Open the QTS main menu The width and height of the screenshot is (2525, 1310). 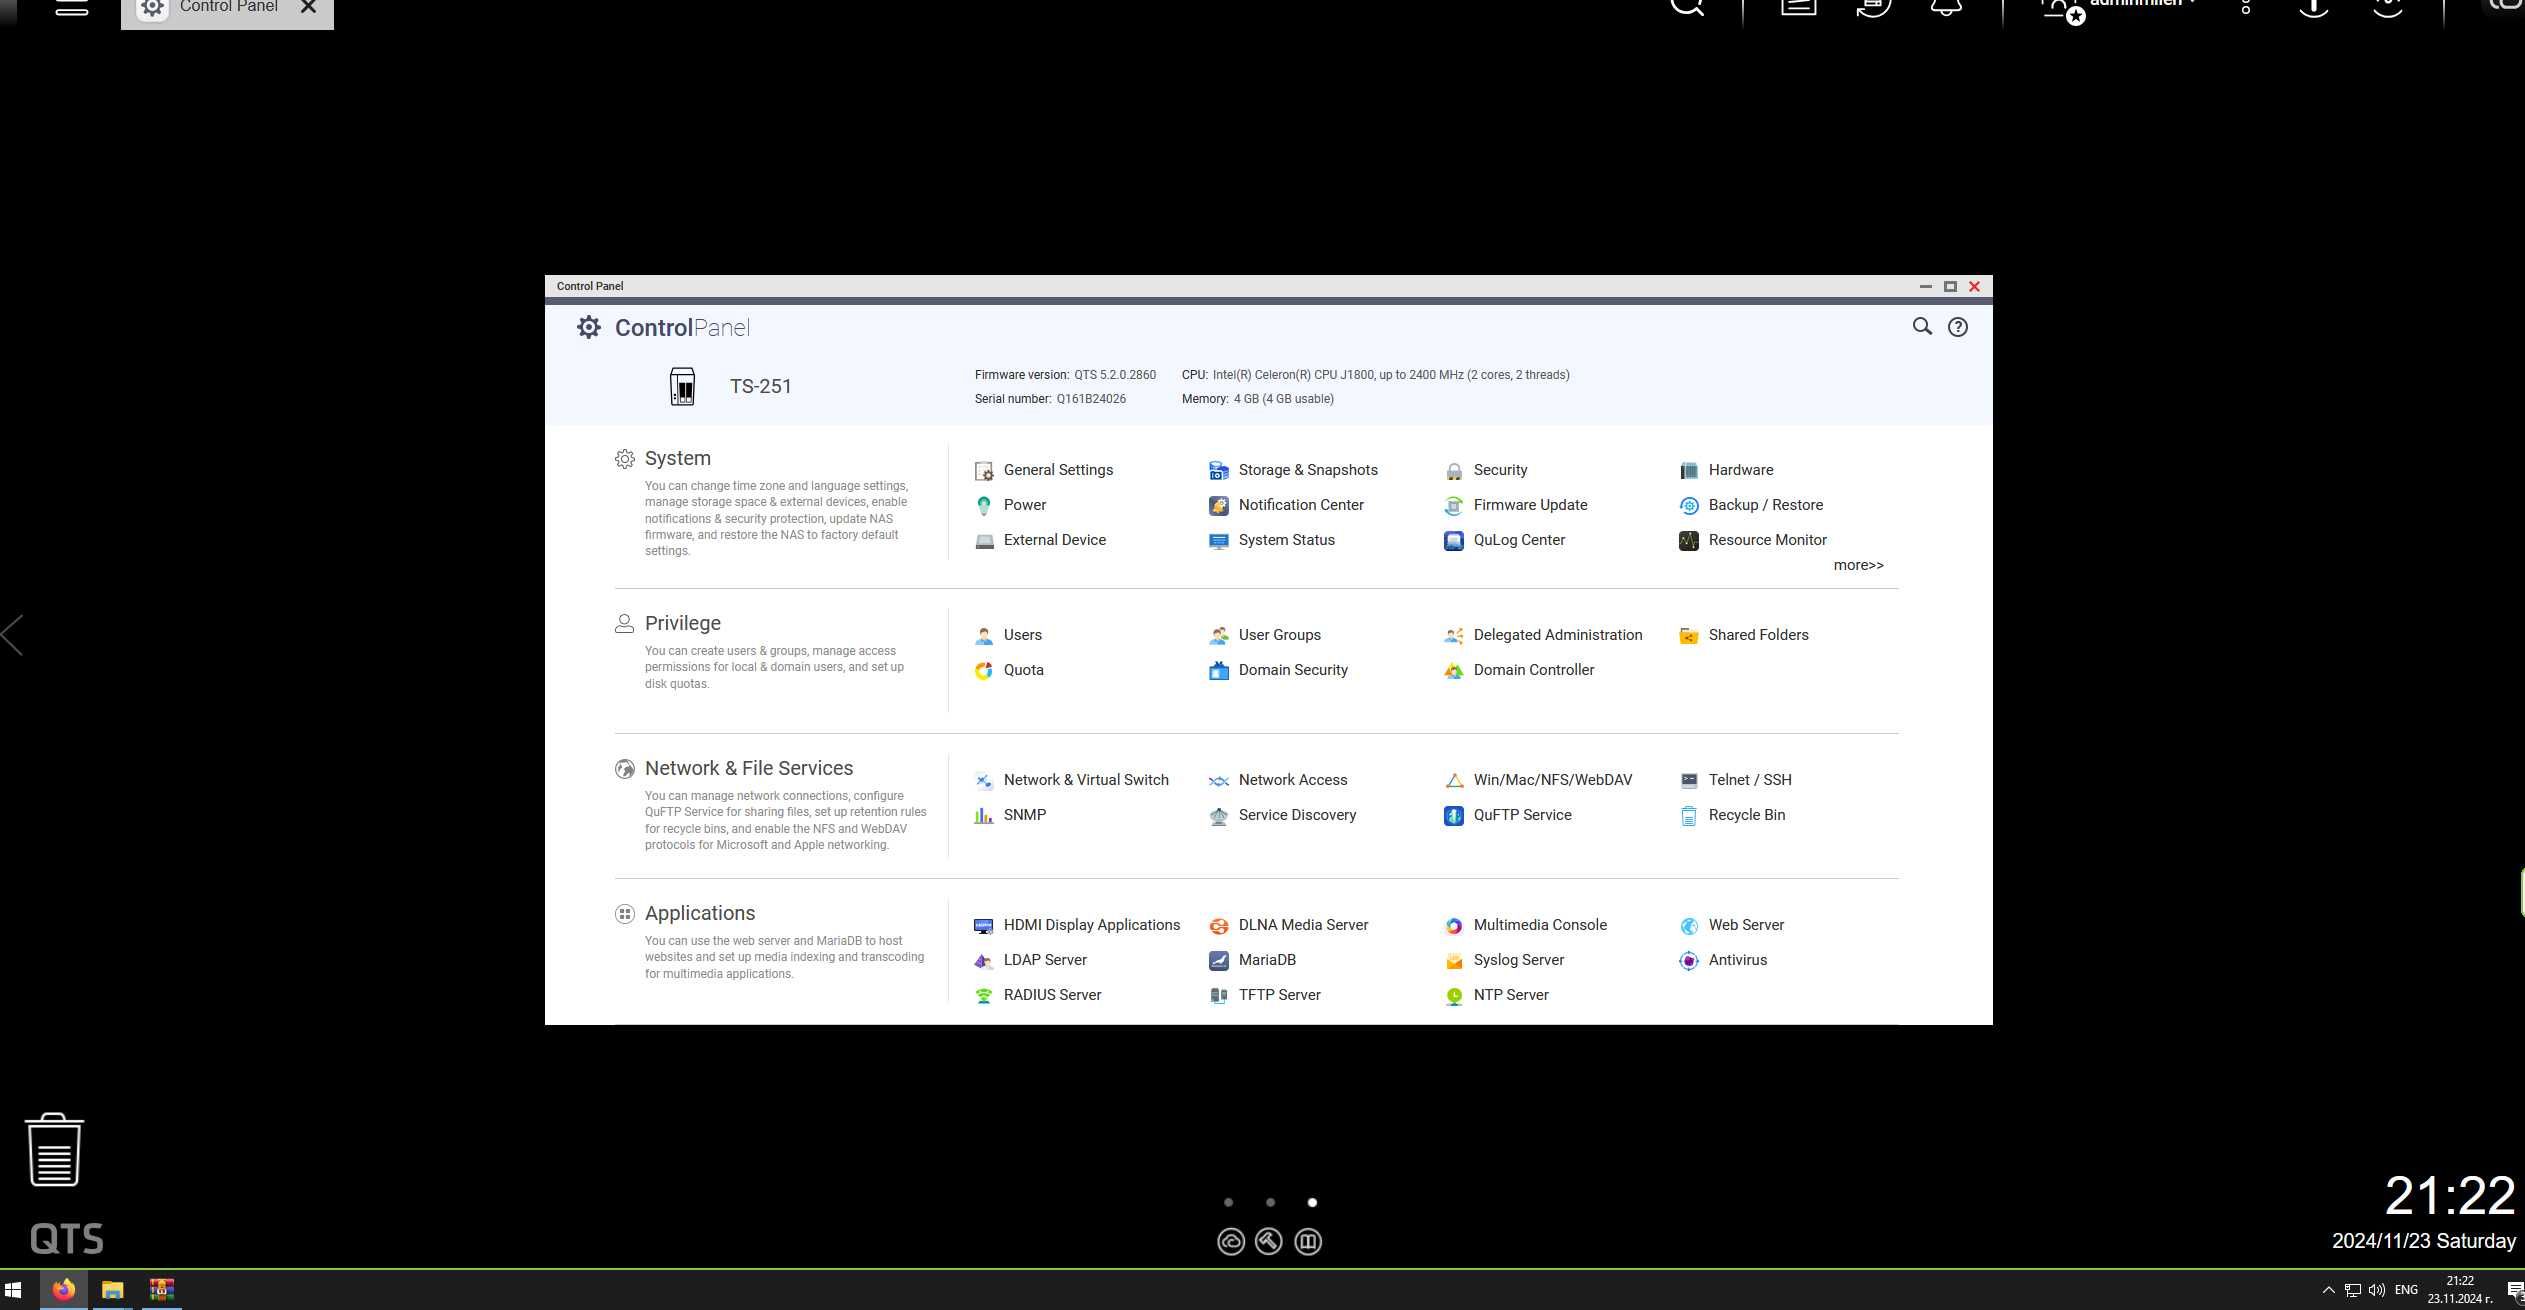click(x=72, y=7)
